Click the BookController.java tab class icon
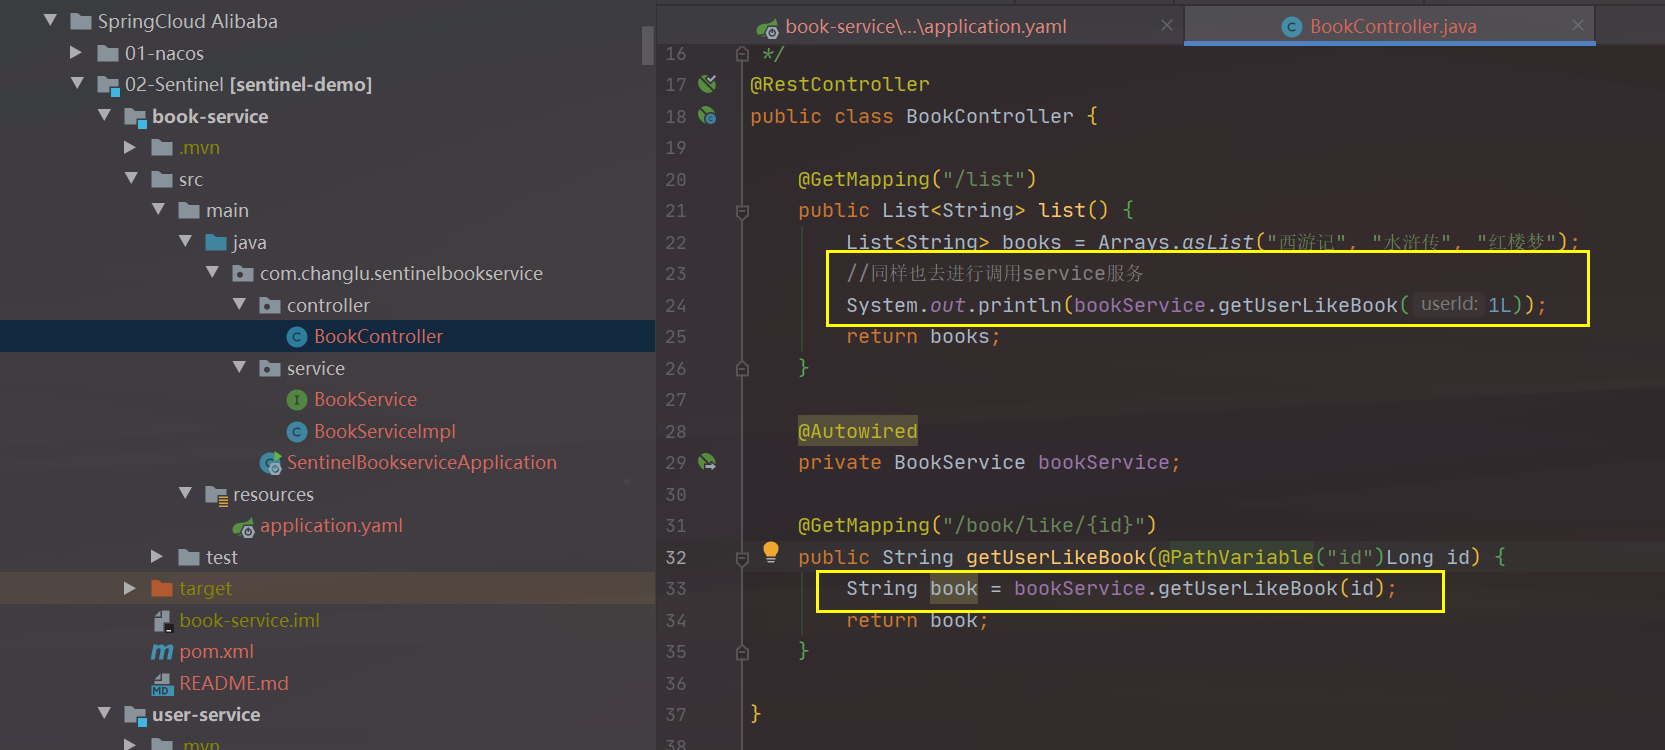 click(1292, 27)
